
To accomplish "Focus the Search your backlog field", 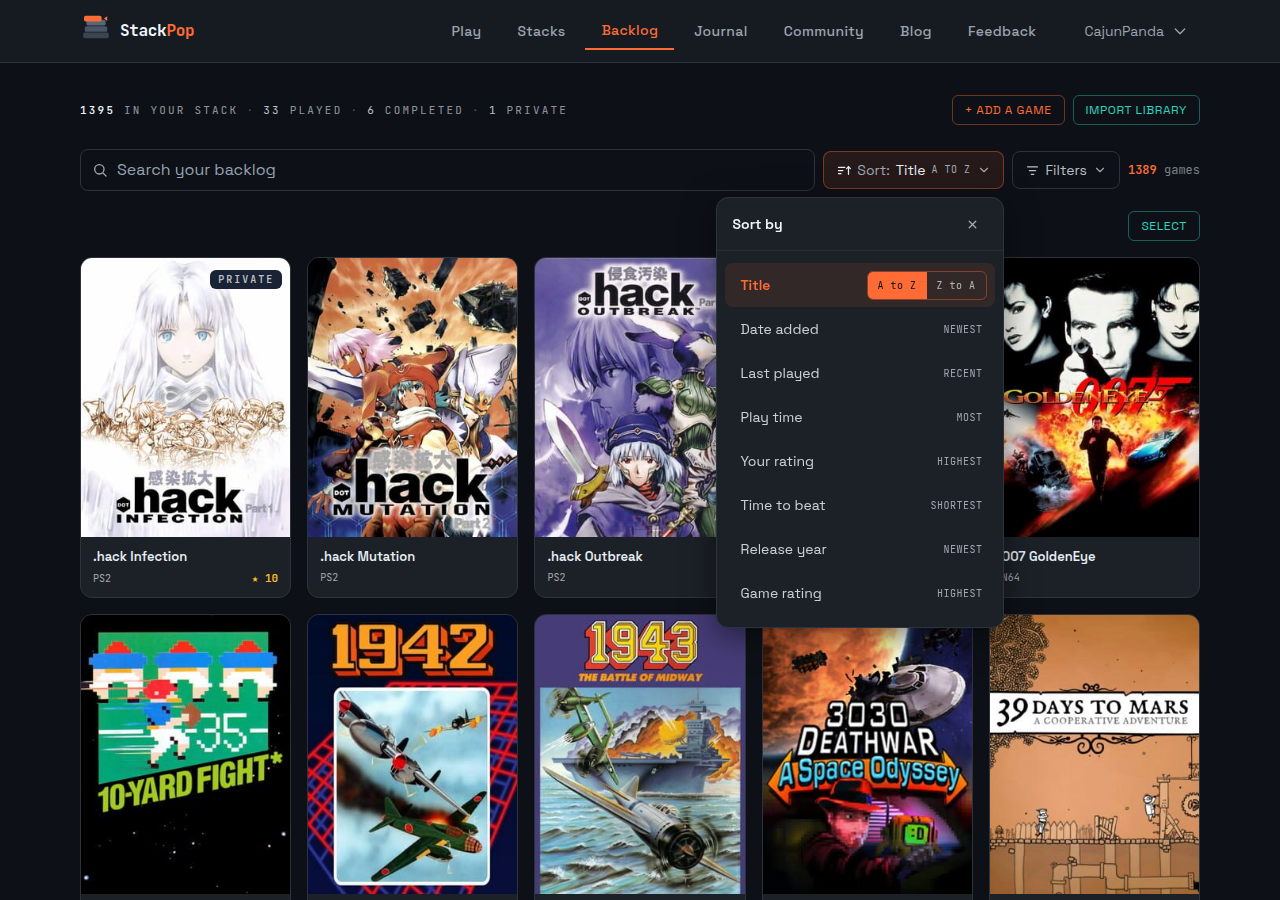I will [x=447, y=170].
